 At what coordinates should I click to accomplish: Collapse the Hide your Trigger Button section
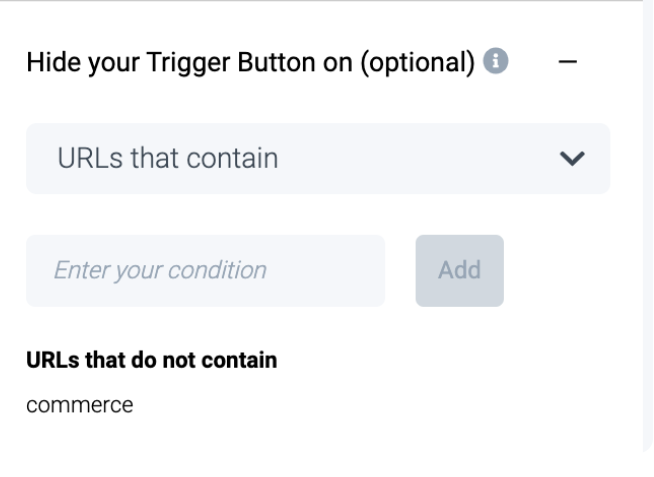tap(567, 61)
